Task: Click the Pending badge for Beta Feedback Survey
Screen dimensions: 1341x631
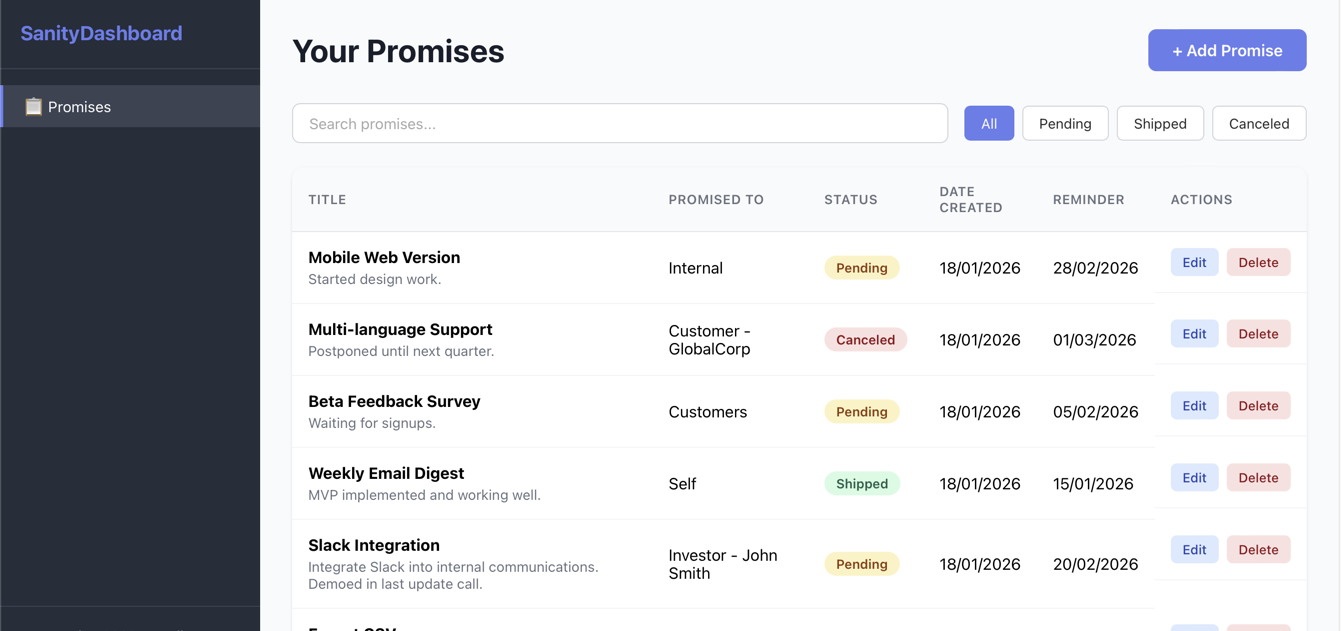Action: 862,411
